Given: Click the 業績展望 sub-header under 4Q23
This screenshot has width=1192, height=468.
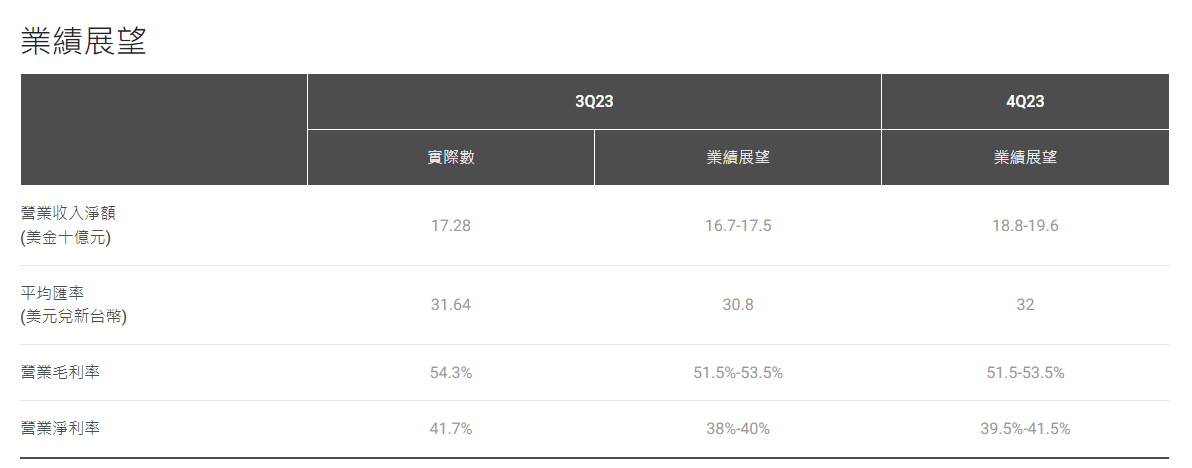Looking at the screenshot, I should point(1025,158).
